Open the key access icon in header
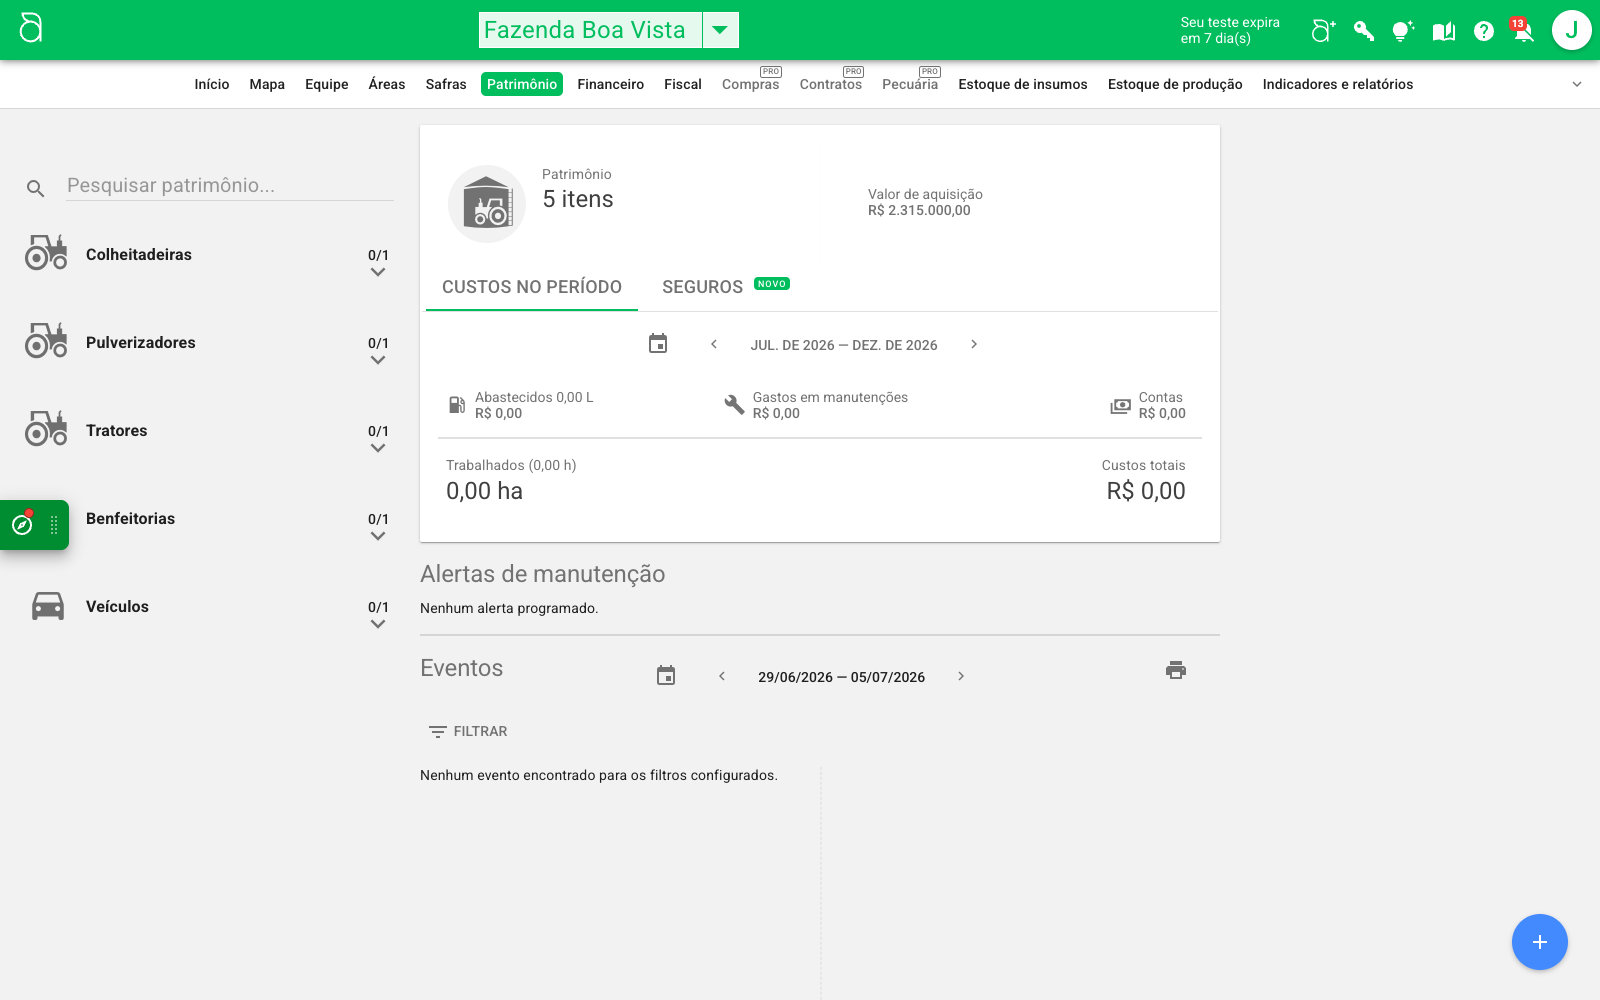The height and width of the screenshot is (1000, 1600). (1364, 31)
